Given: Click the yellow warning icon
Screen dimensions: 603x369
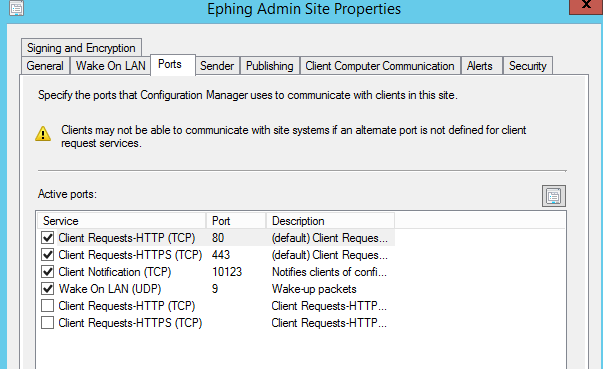Looking at the screenshot, I should tap(43, 133).
